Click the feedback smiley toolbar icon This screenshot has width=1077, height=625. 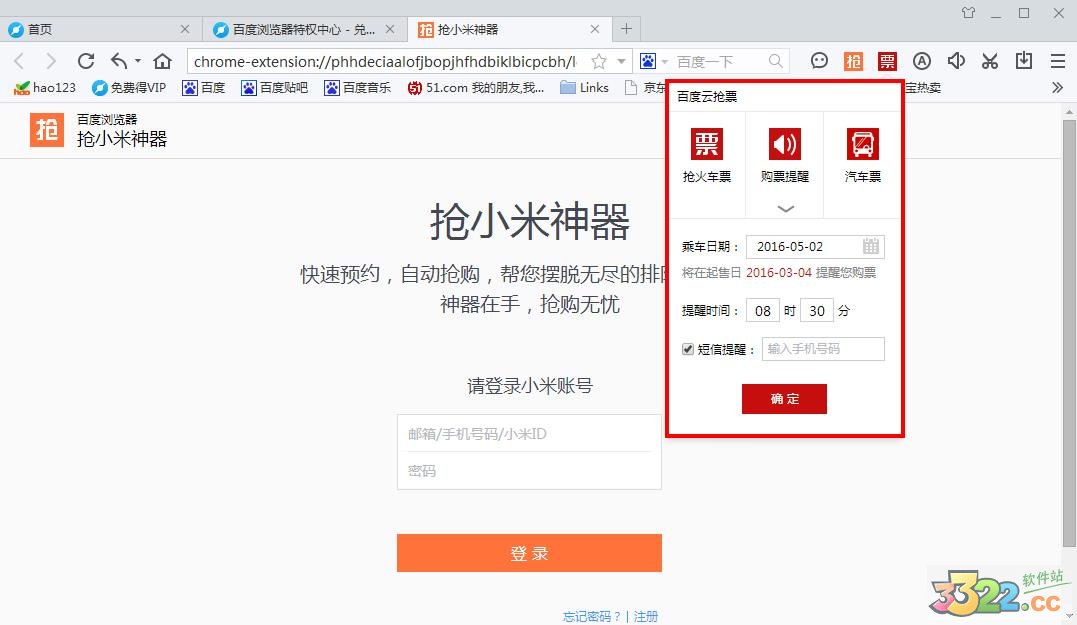pos(819,61)
